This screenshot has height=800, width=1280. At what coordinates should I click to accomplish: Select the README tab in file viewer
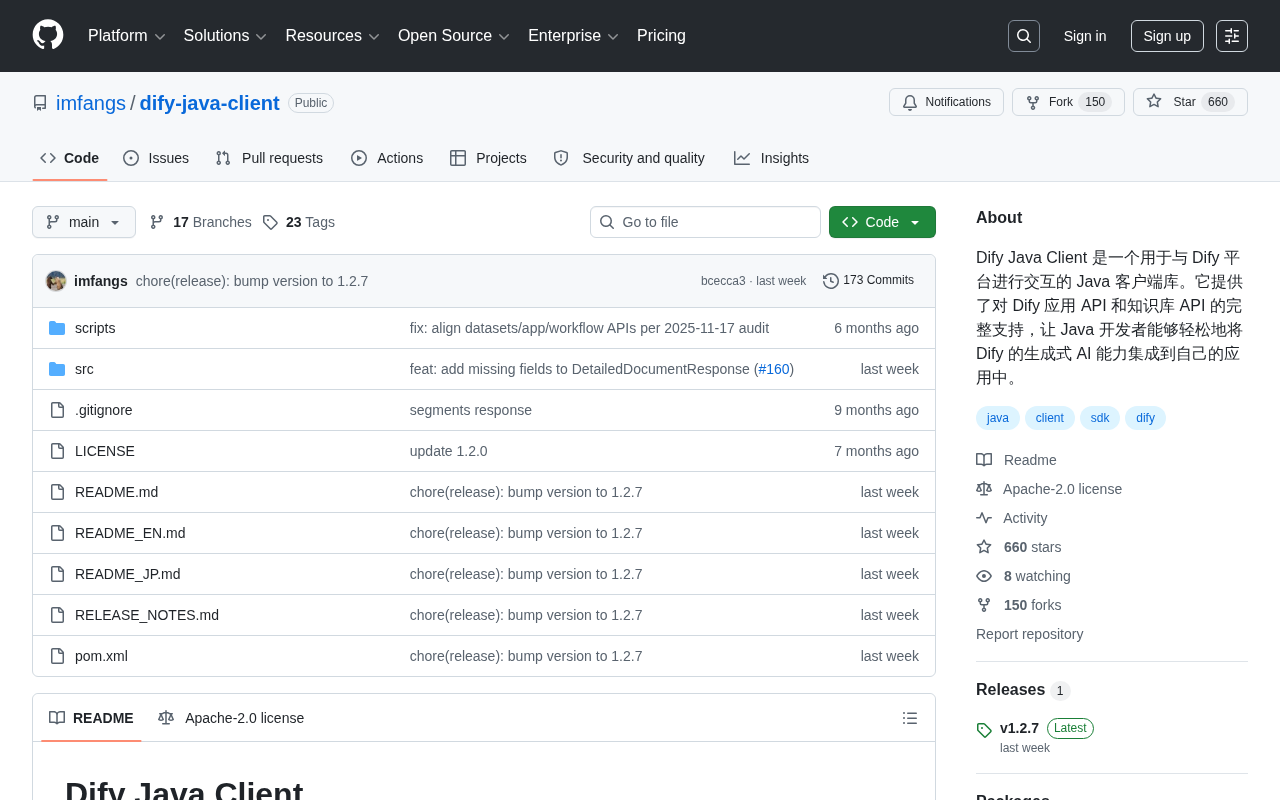[91, 718]
